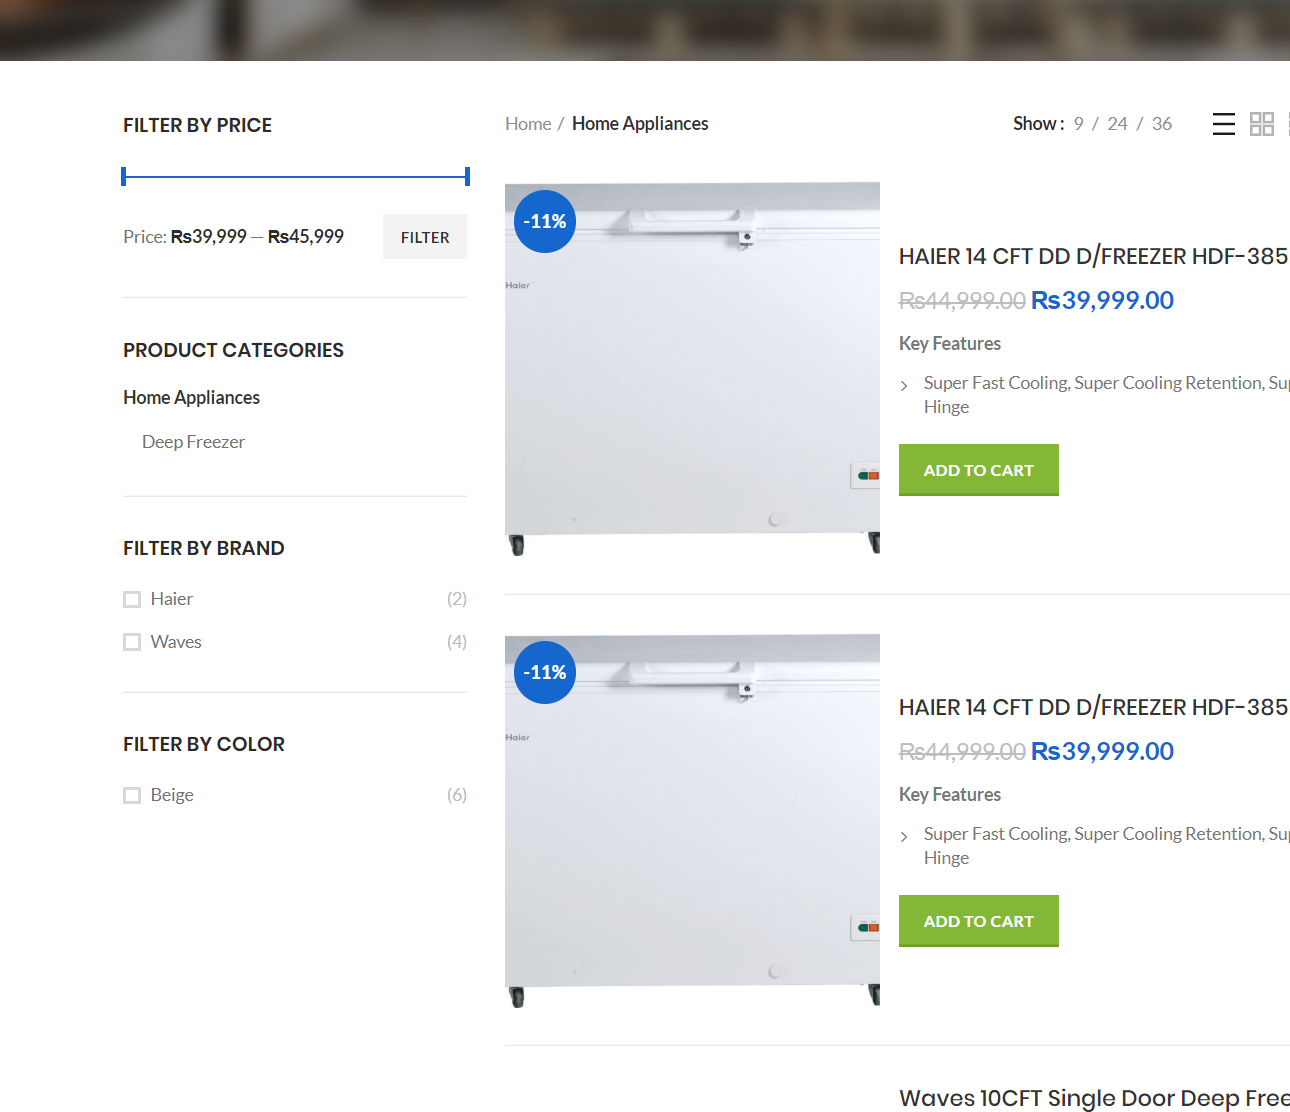Click Waves brand count (4)

pos(457,642)
